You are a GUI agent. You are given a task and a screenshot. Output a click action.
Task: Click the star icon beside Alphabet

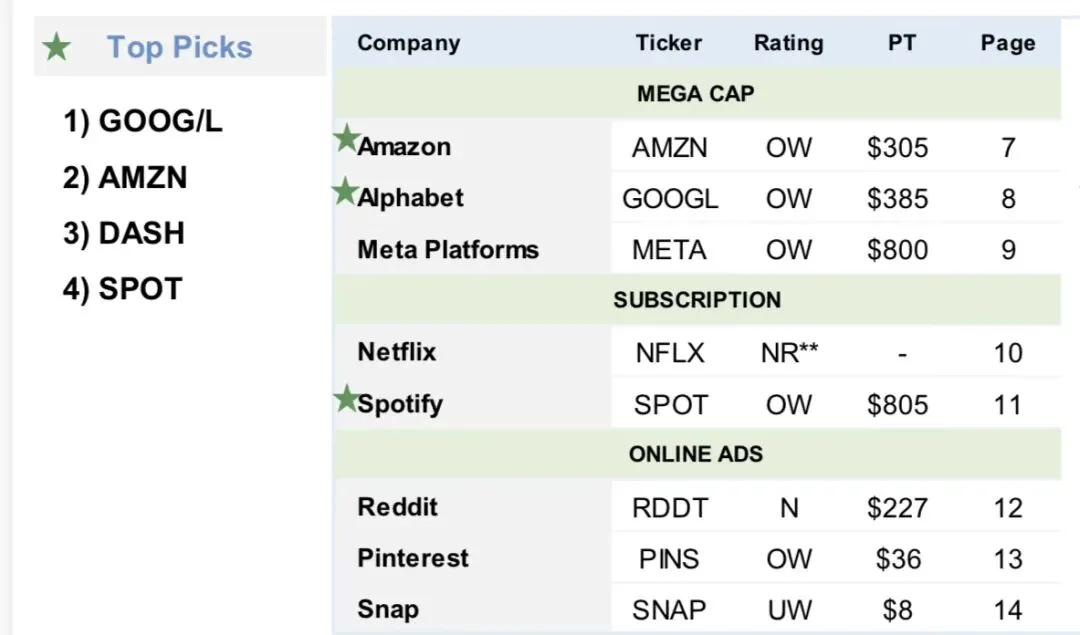(346, 190)
